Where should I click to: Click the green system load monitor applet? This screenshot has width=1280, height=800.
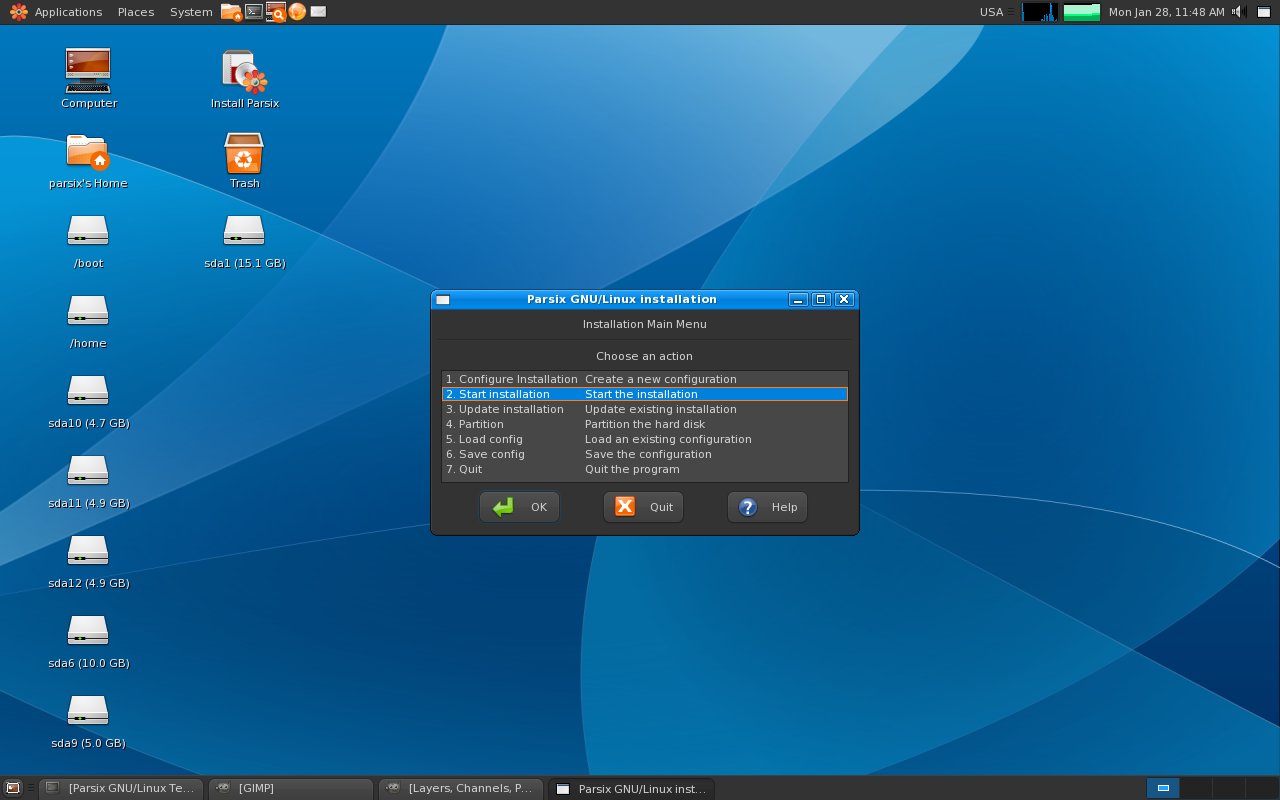click(x=1082, y=12)
